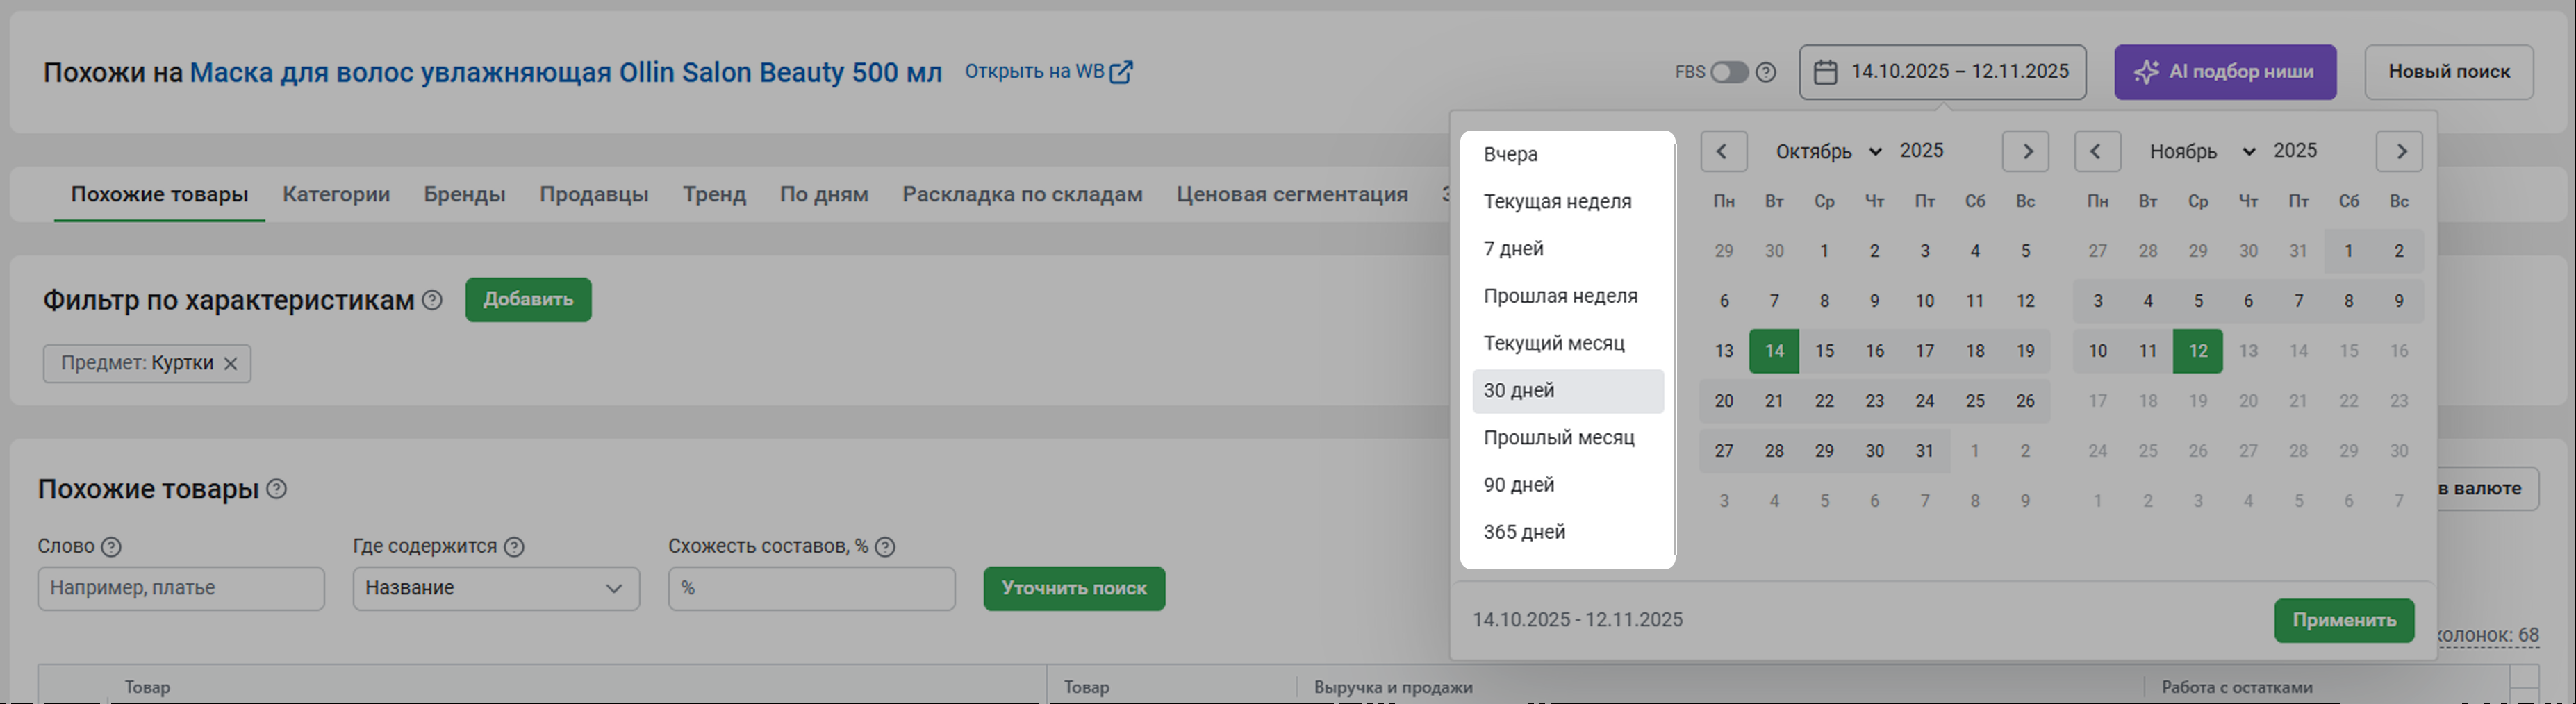2576x704 pixels.
Task: Click into the Слово input field
Action: (x=181, y=588)
